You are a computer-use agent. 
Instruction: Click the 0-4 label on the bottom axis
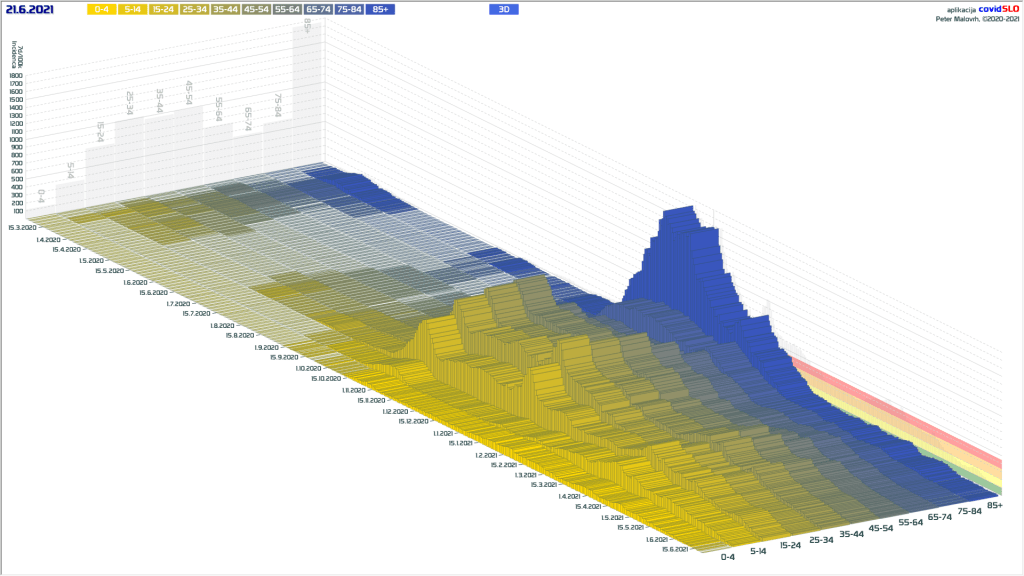point(727,558)
